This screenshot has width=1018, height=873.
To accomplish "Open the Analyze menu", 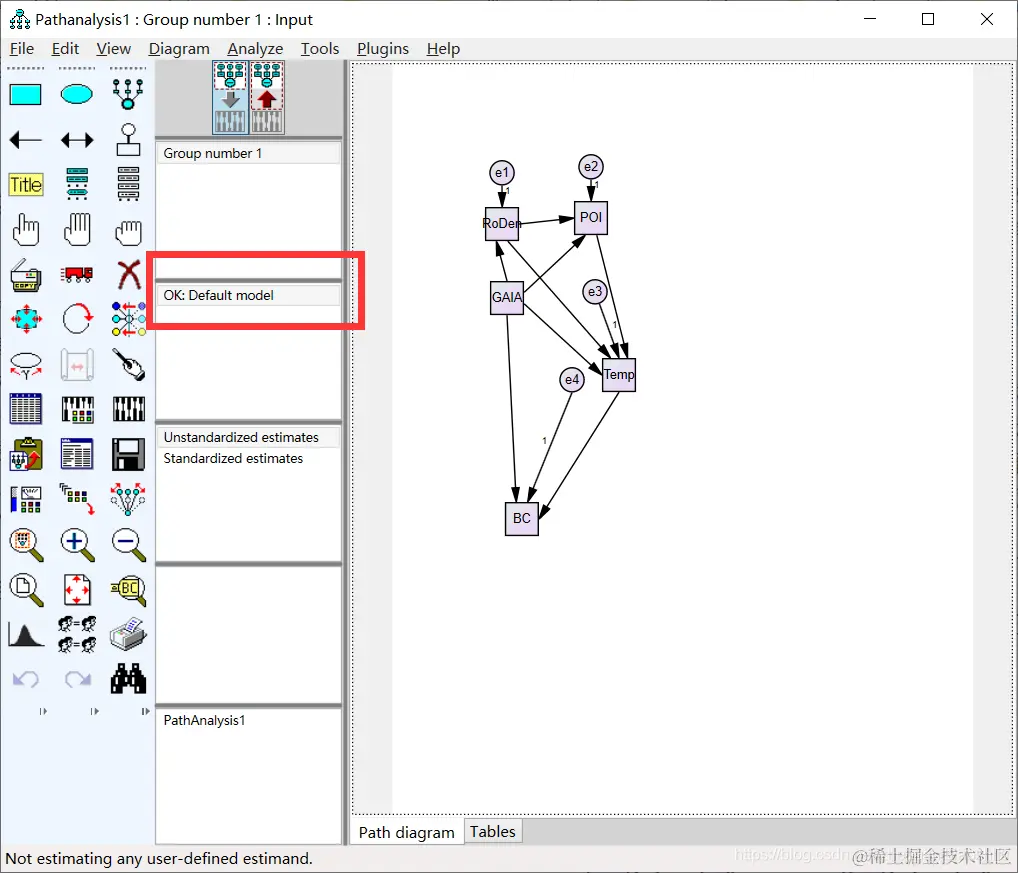I will 255,49.
